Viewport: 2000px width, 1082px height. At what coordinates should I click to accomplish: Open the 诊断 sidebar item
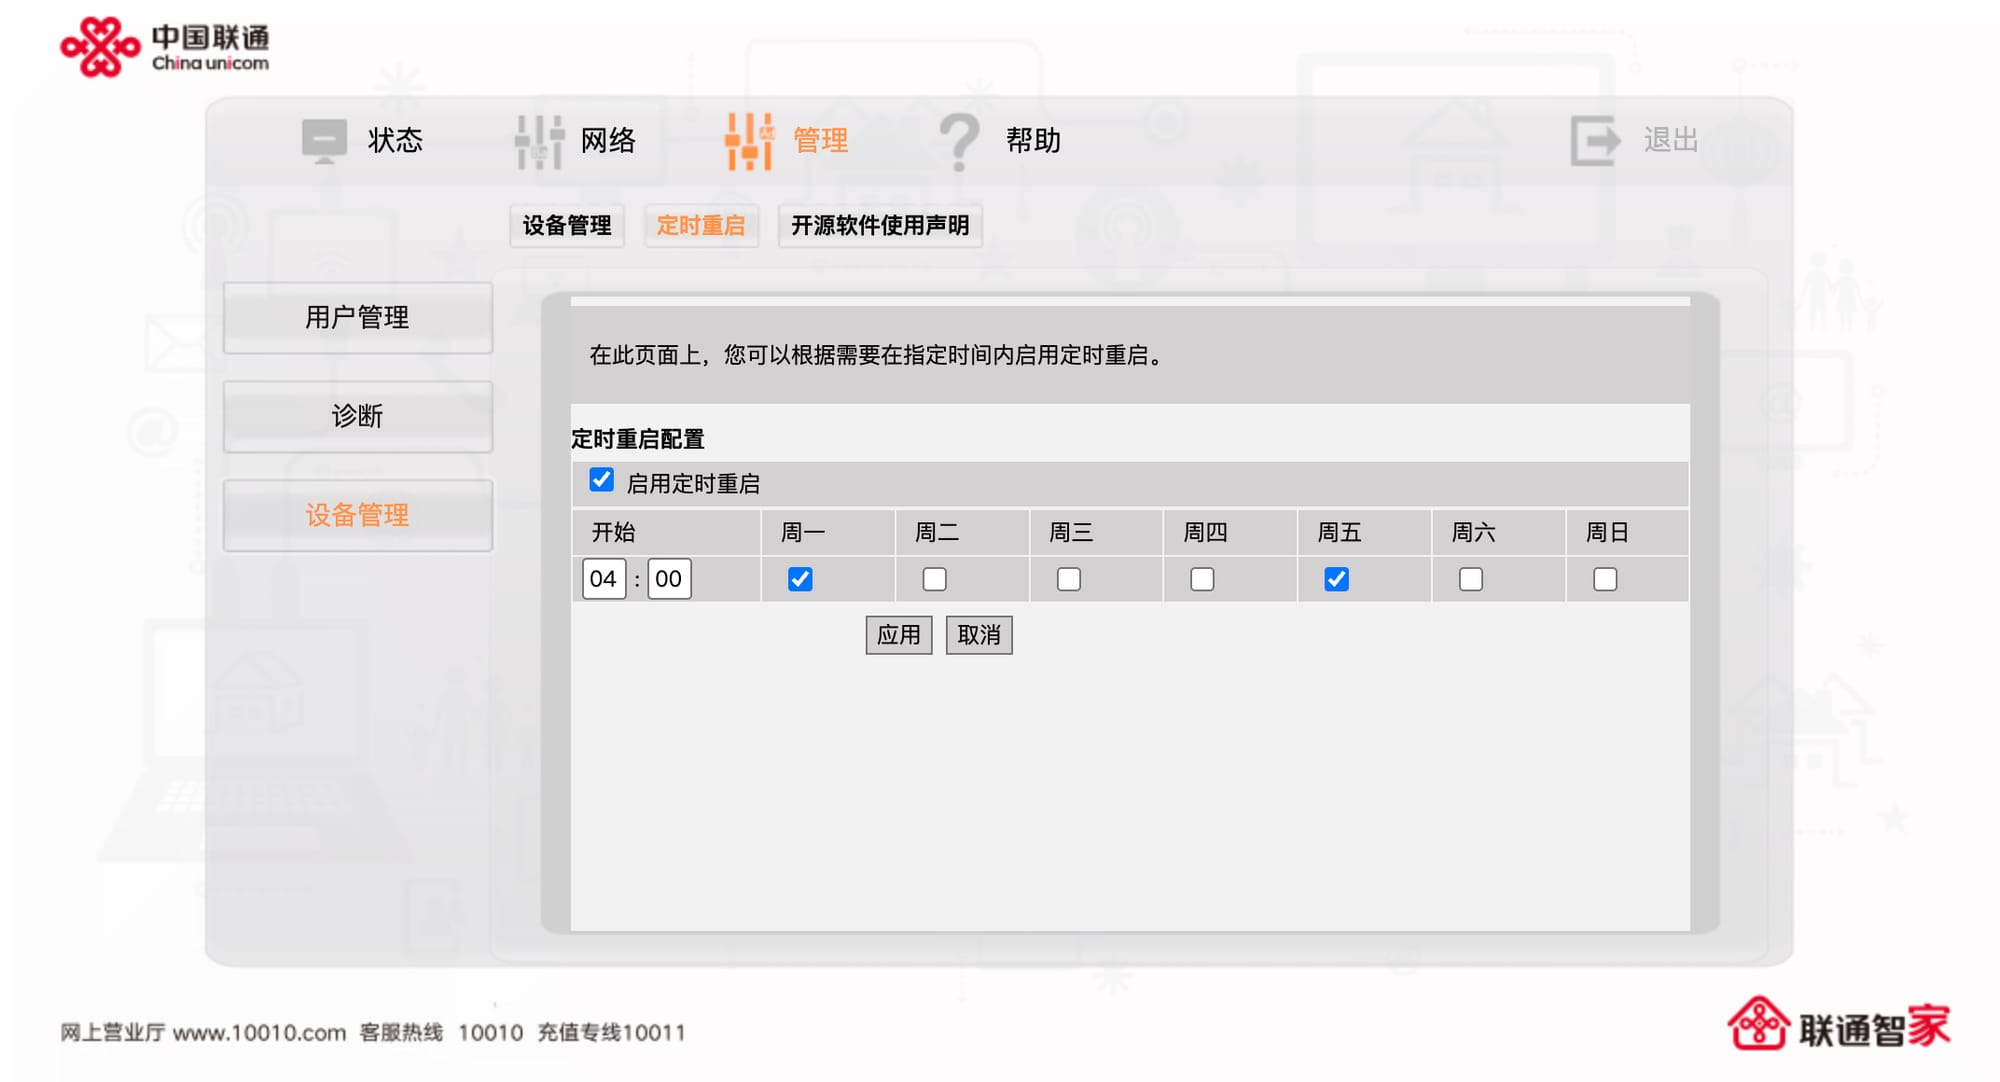pos(357,416)
